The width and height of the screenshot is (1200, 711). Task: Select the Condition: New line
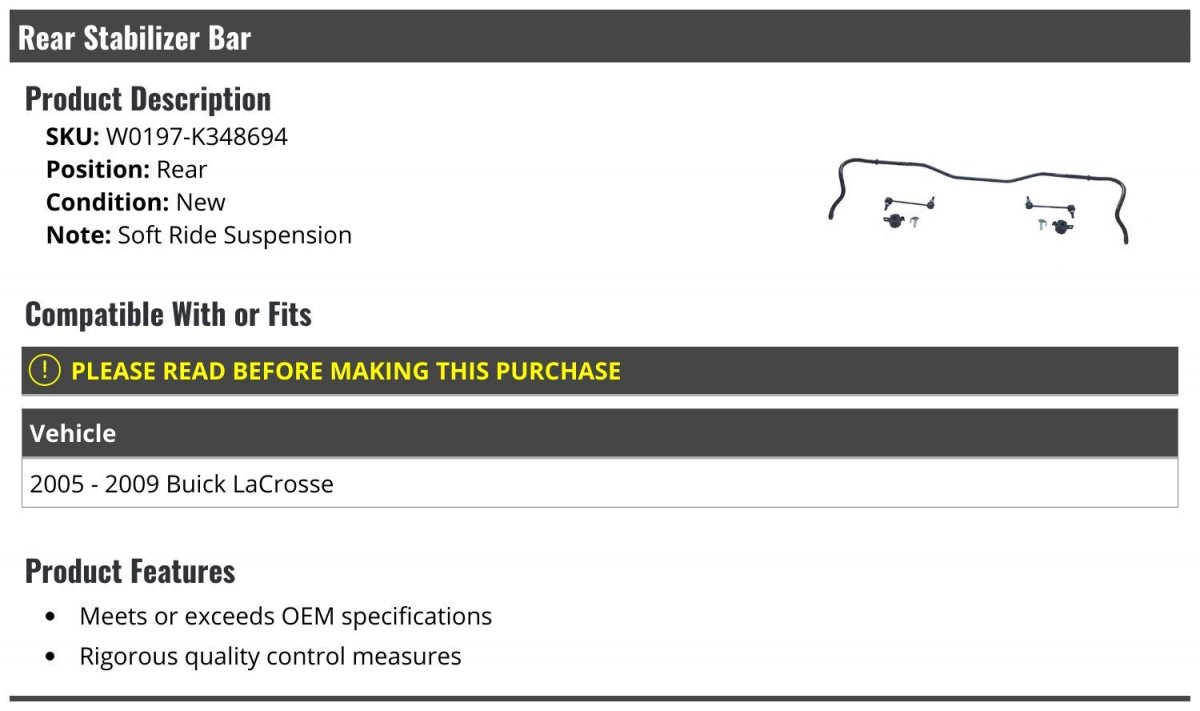pyautogui.click(x=136, y=202)
